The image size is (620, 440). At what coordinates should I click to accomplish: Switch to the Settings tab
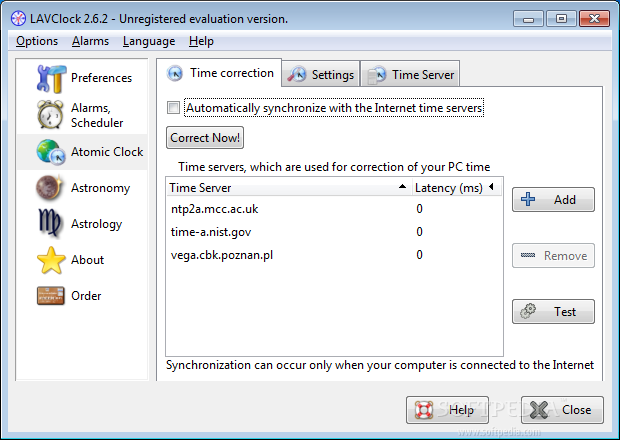click(321, 74)
